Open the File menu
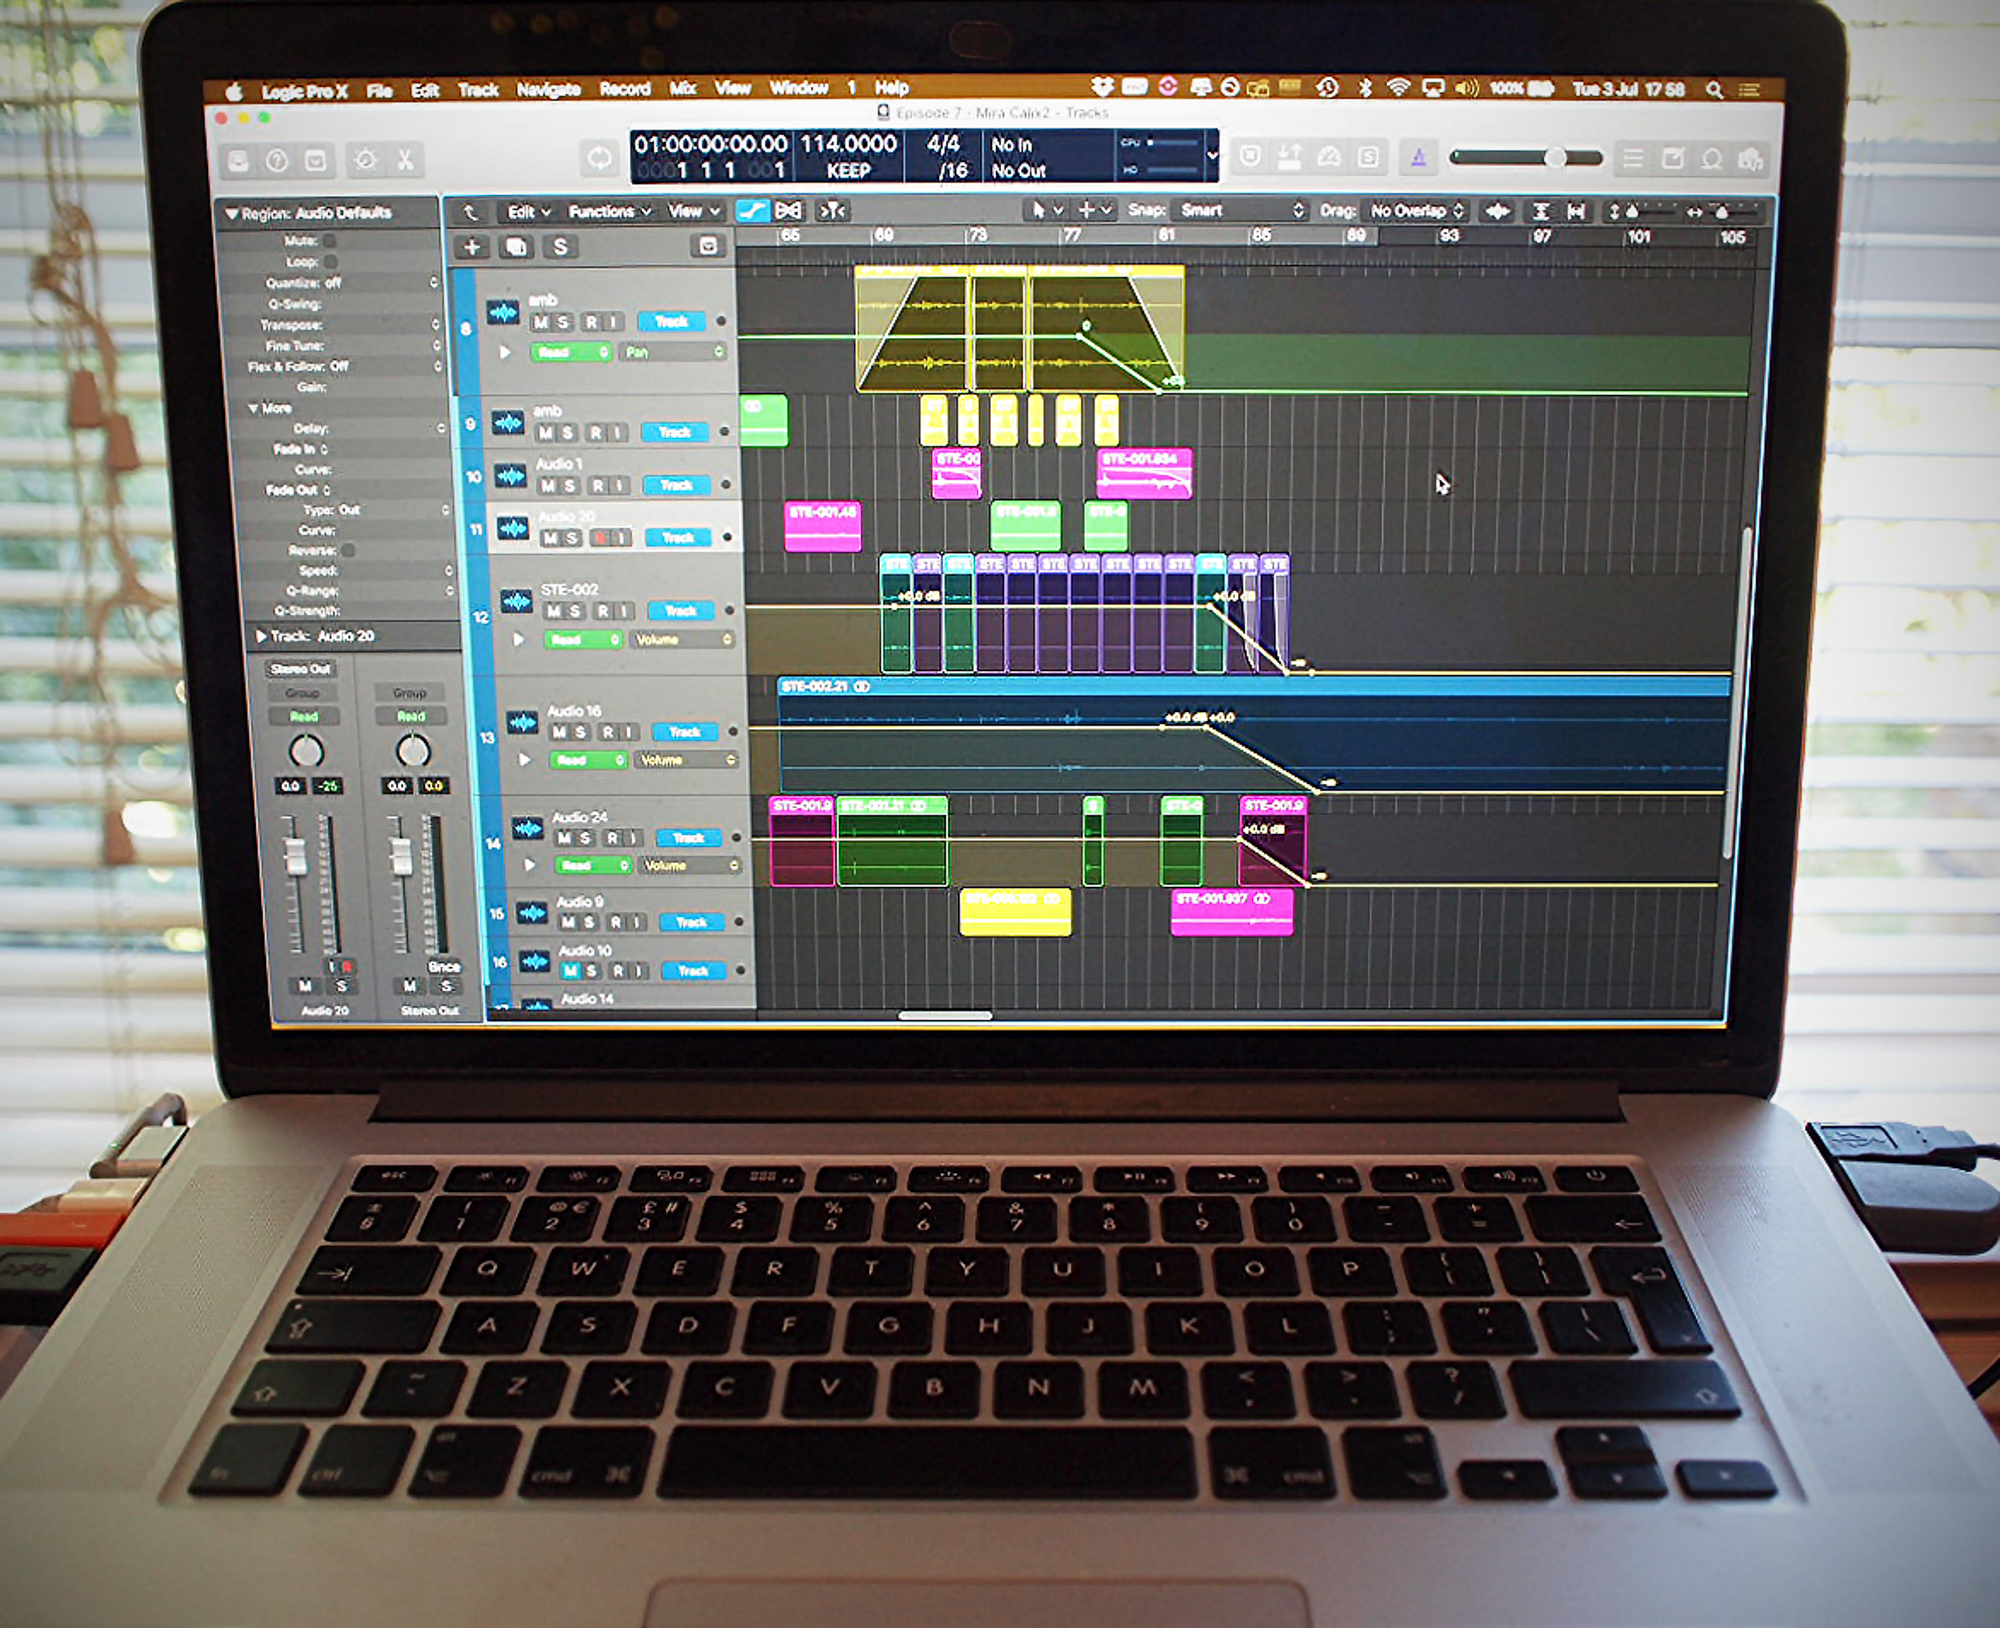The height and width of the screenshot is (1628, 2000). [379, 91]
